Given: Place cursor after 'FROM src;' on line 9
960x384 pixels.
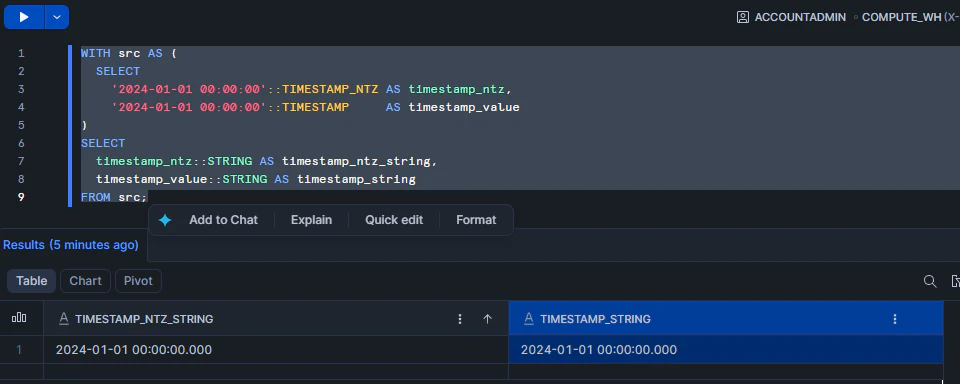Looking at the screenshot, I should (148, 197).
